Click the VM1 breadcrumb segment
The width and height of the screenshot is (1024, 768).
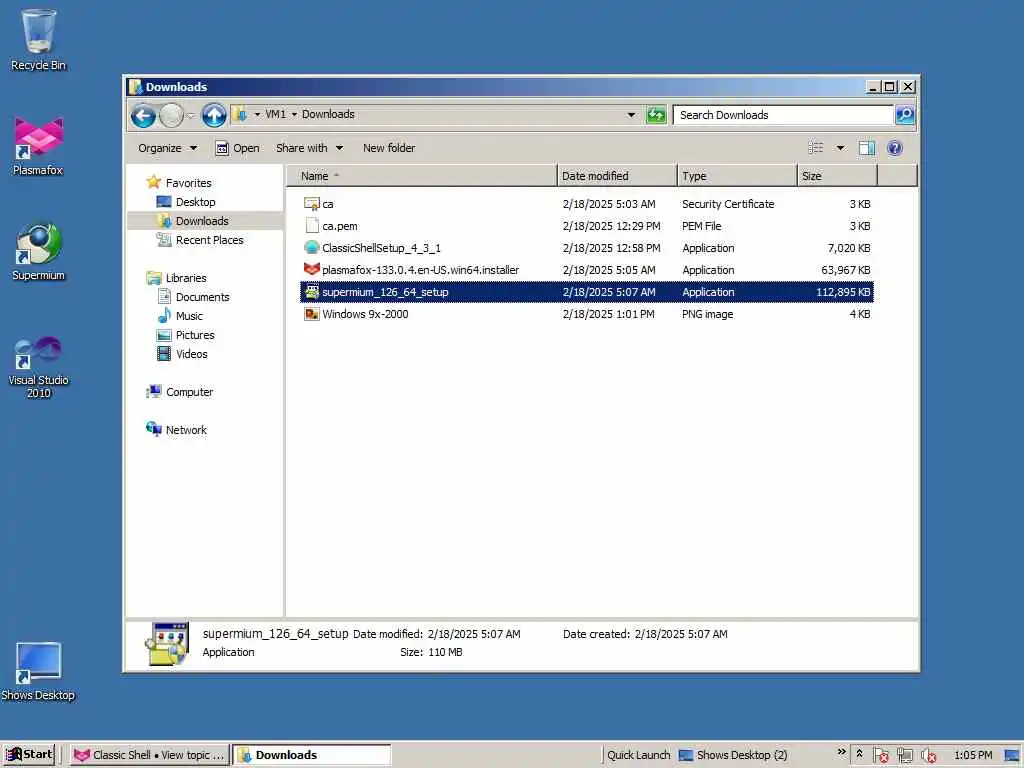pos(275,114)
